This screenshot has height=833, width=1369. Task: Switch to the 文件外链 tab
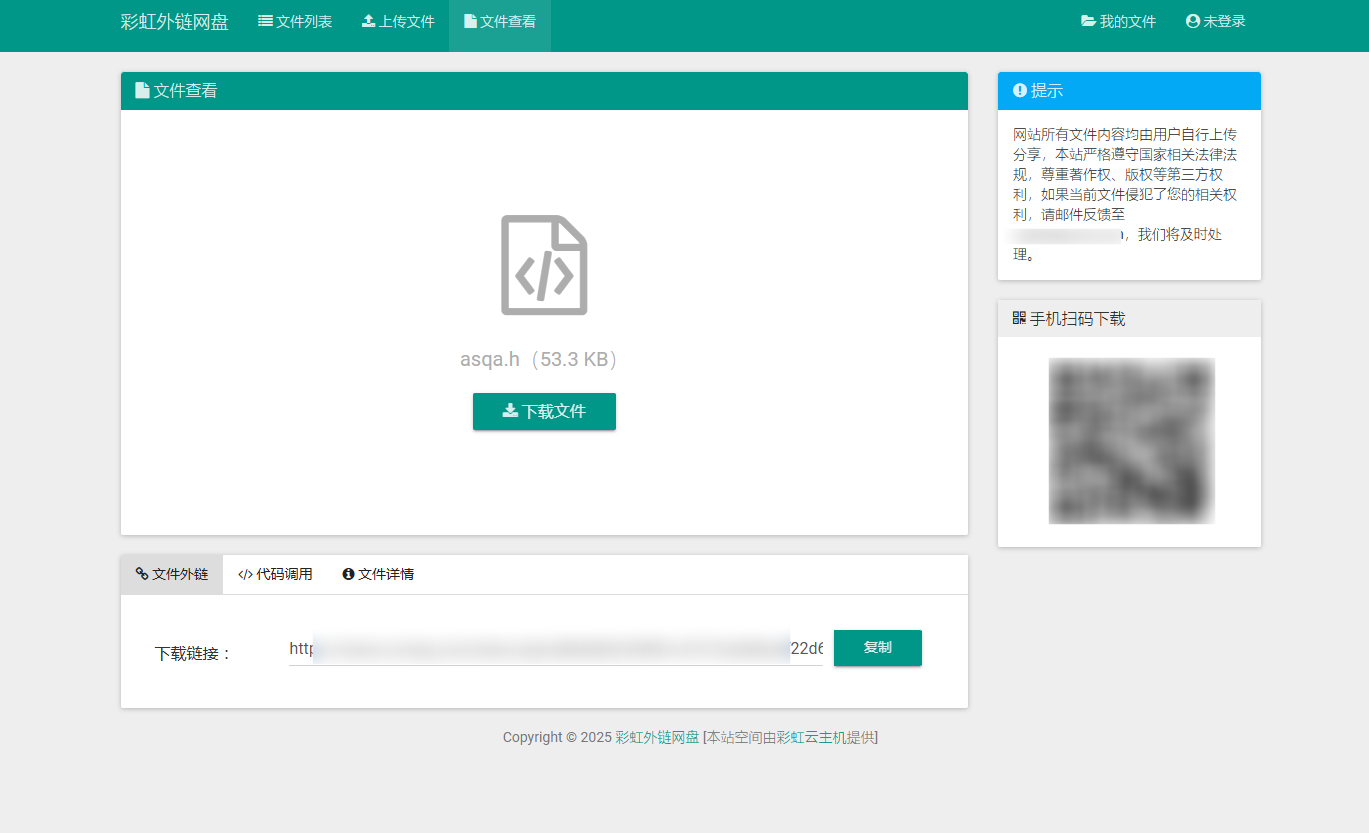172,575
